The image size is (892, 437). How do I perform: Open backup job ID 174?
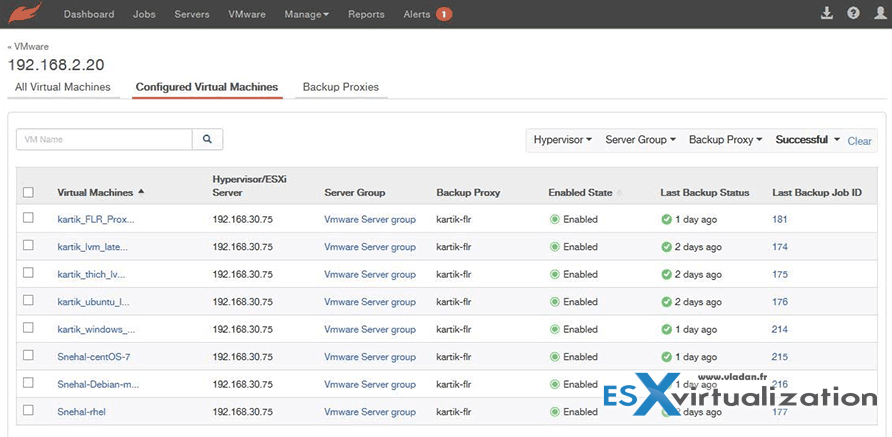[x=780, y=247]
